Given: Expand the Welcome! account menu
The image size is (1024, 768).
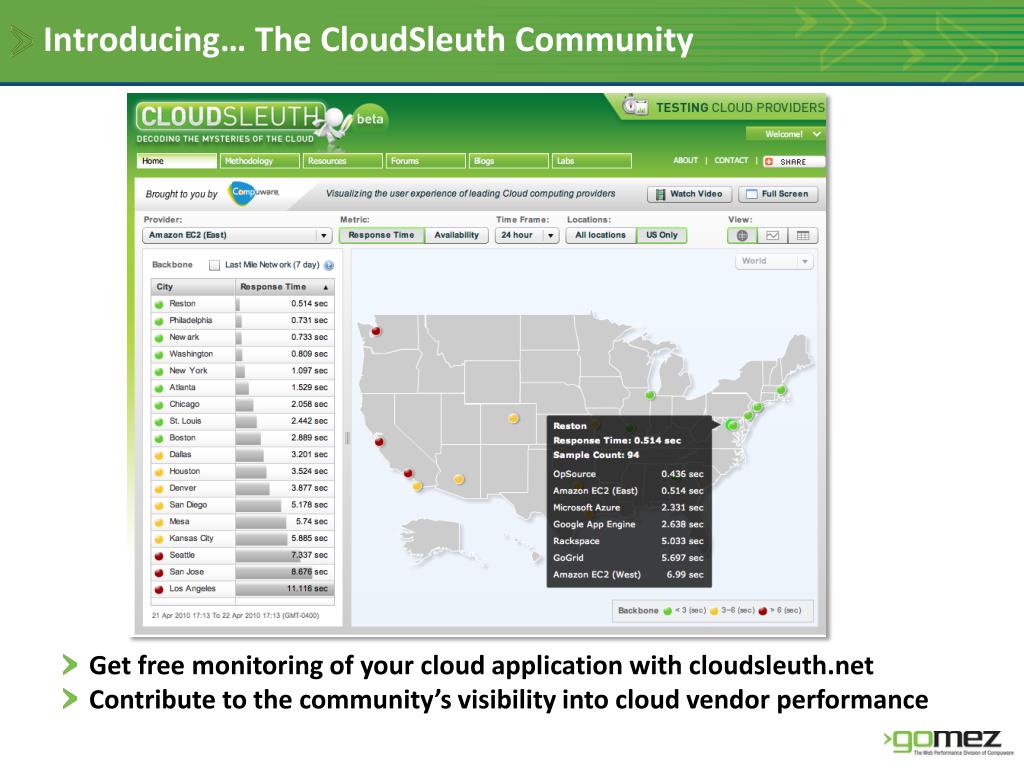Looking at the screenshot, I should point(785,134).
